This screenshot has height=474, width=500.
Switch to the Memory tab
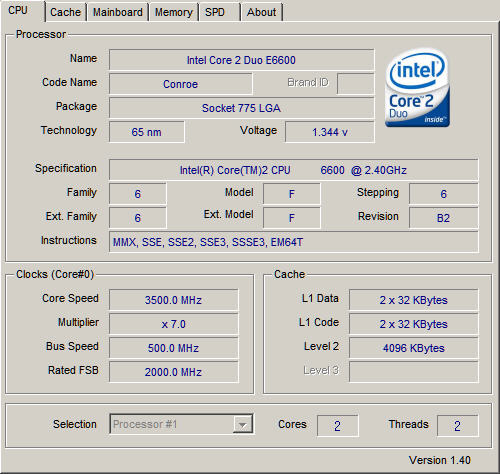click(174, 12)
